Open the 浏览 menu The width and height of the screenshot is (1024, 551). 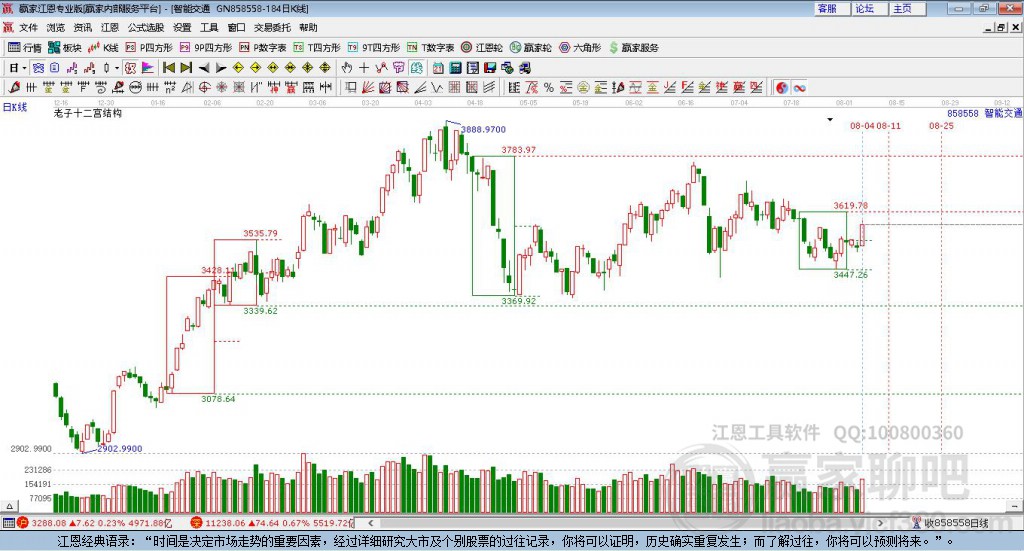pos(56,27)
